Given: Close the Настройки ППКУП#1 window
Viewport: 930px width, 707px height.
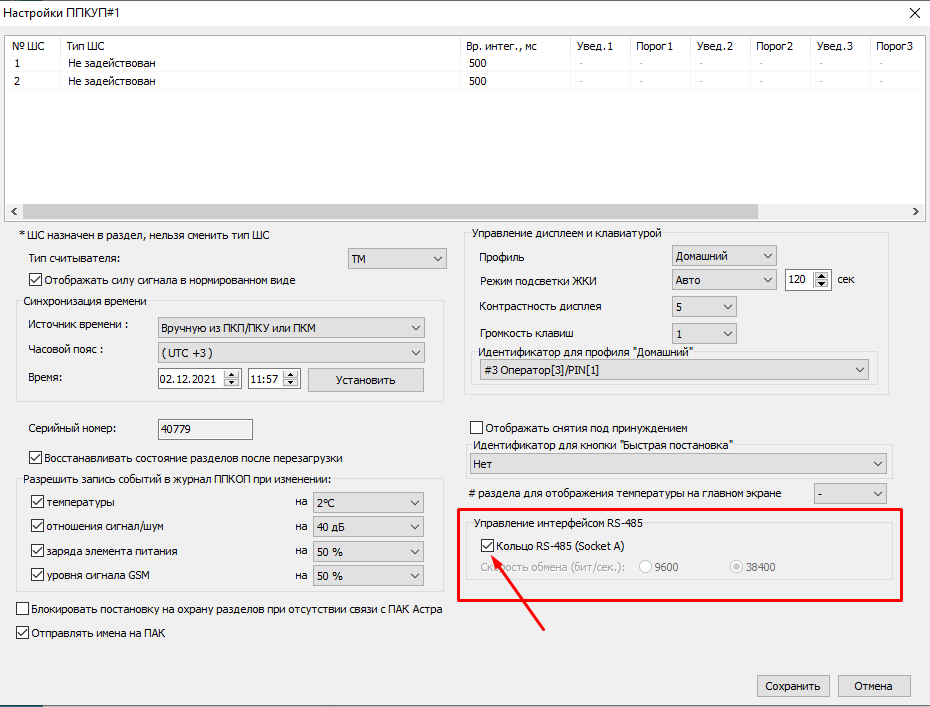Looking at the screenshot, I should coord(912,13).
